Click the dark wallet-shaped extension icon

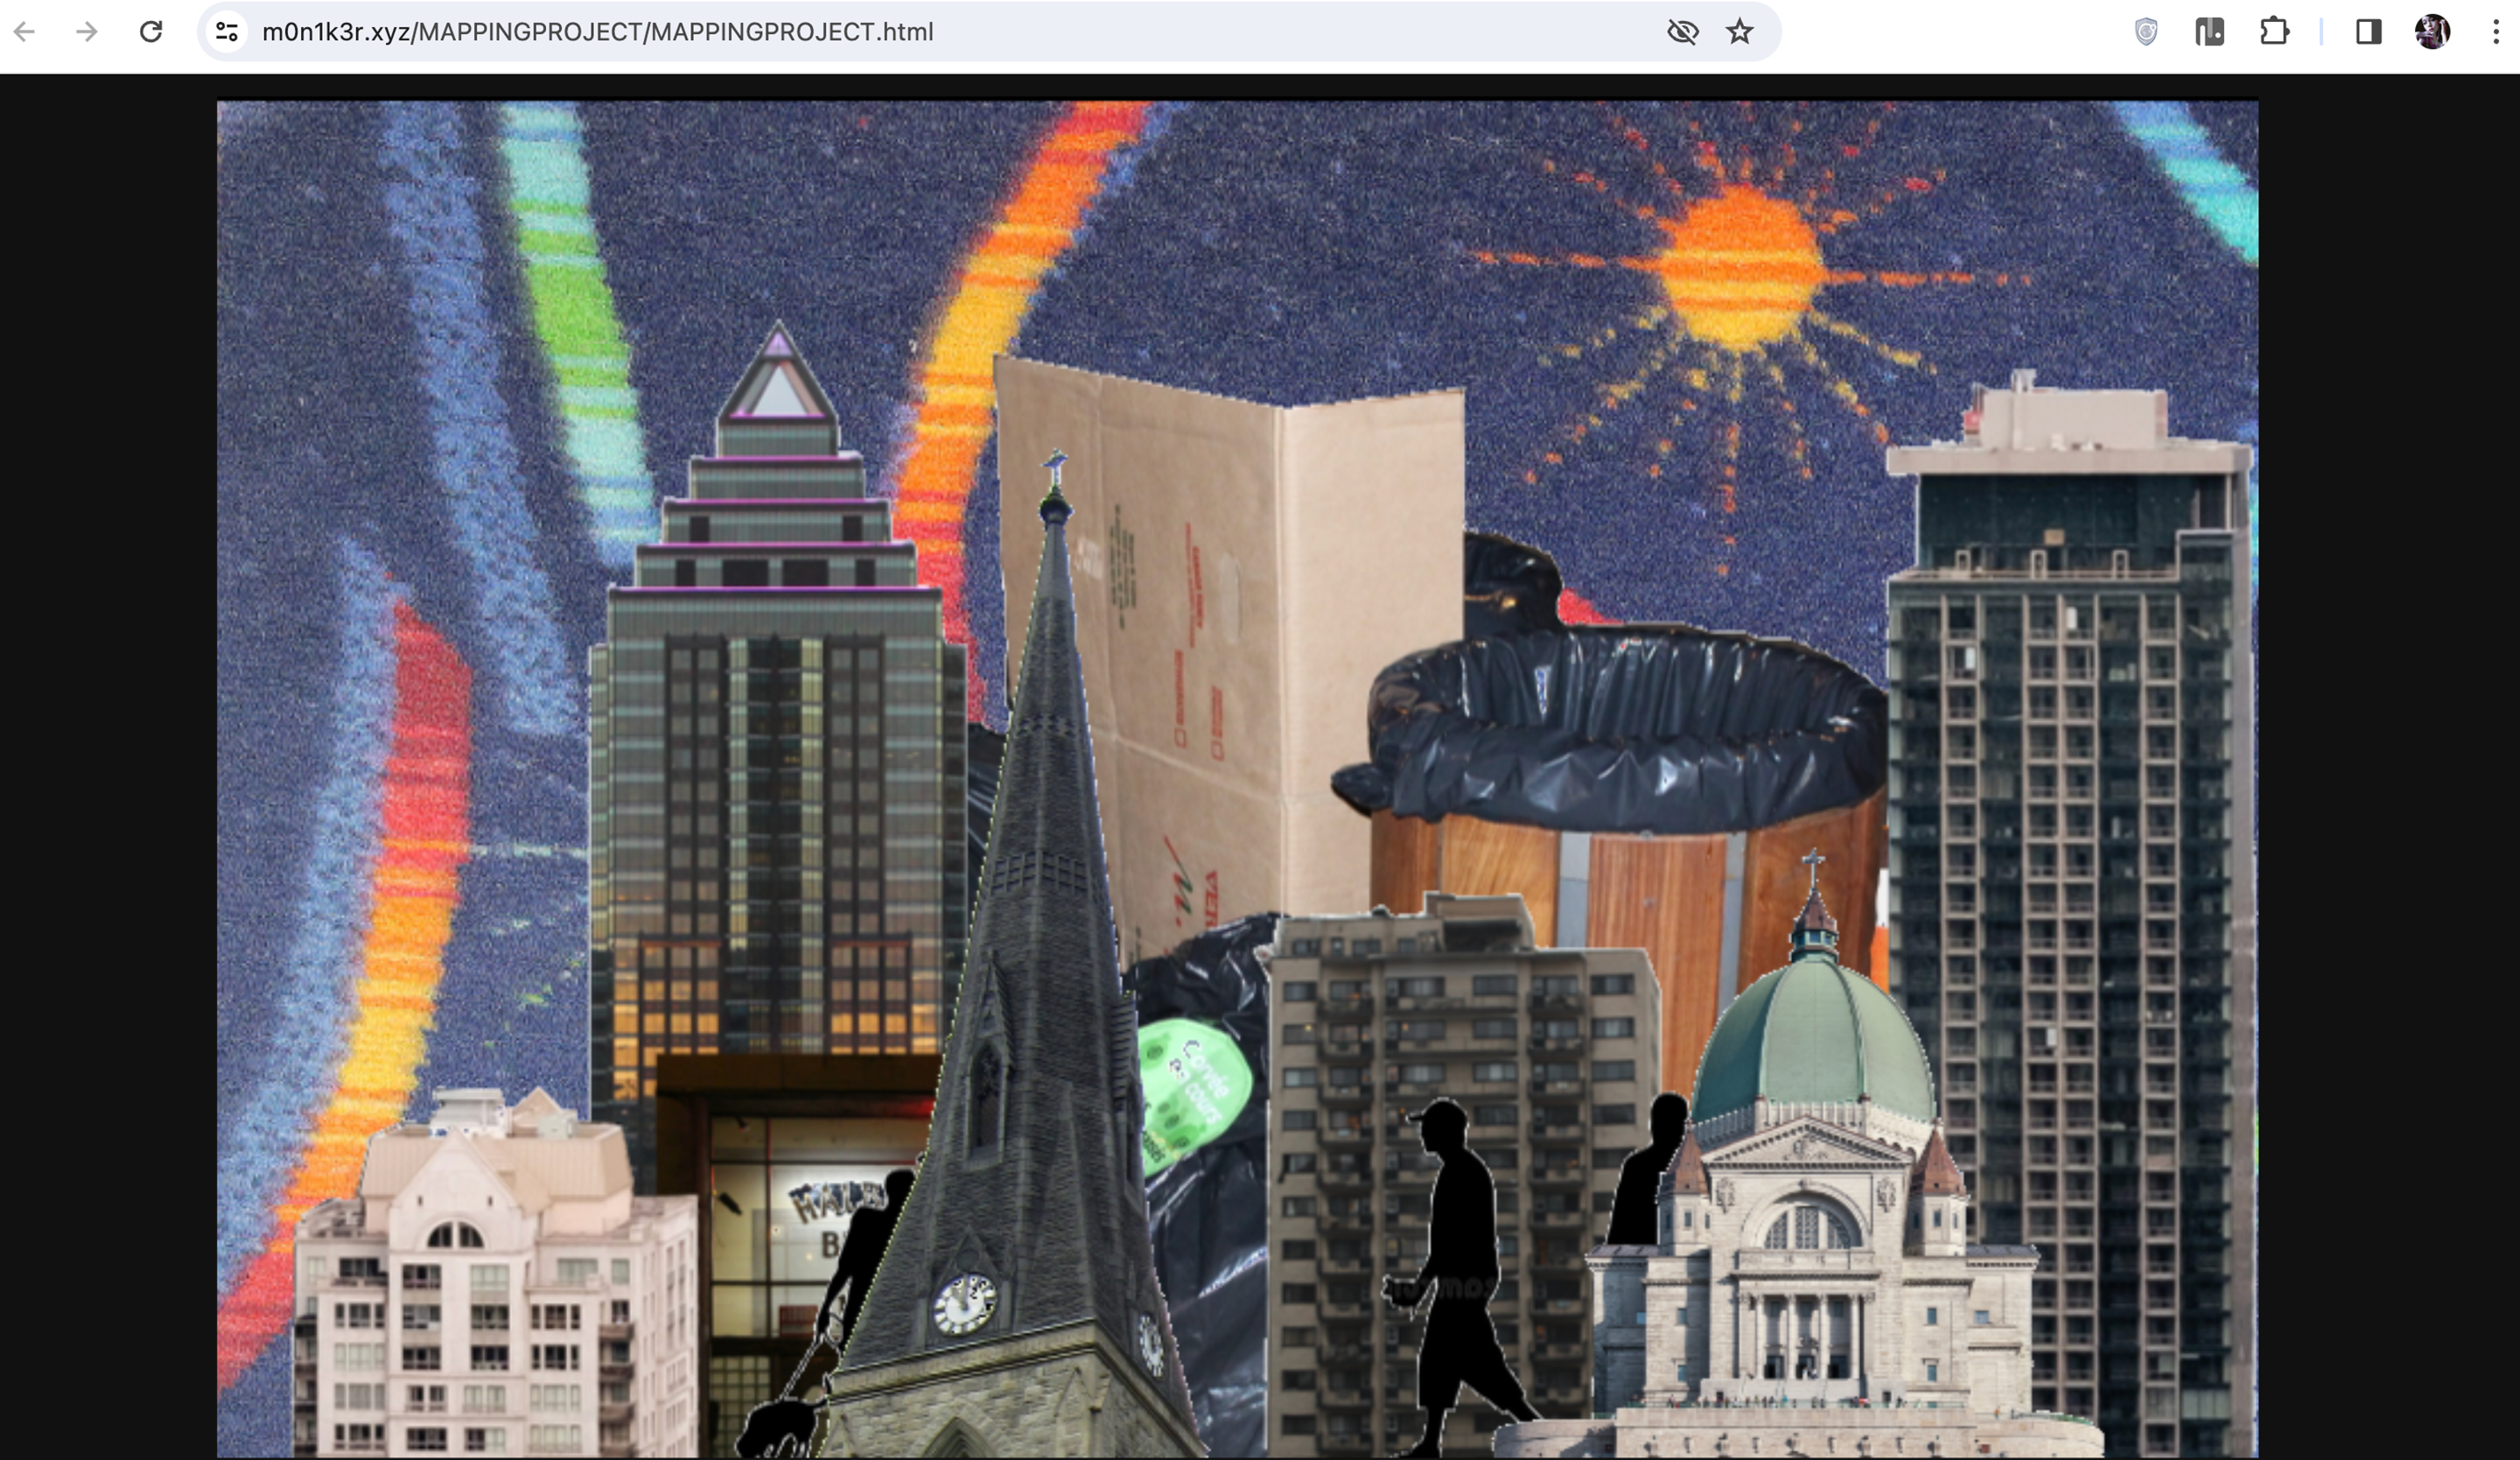[2210, 32]
